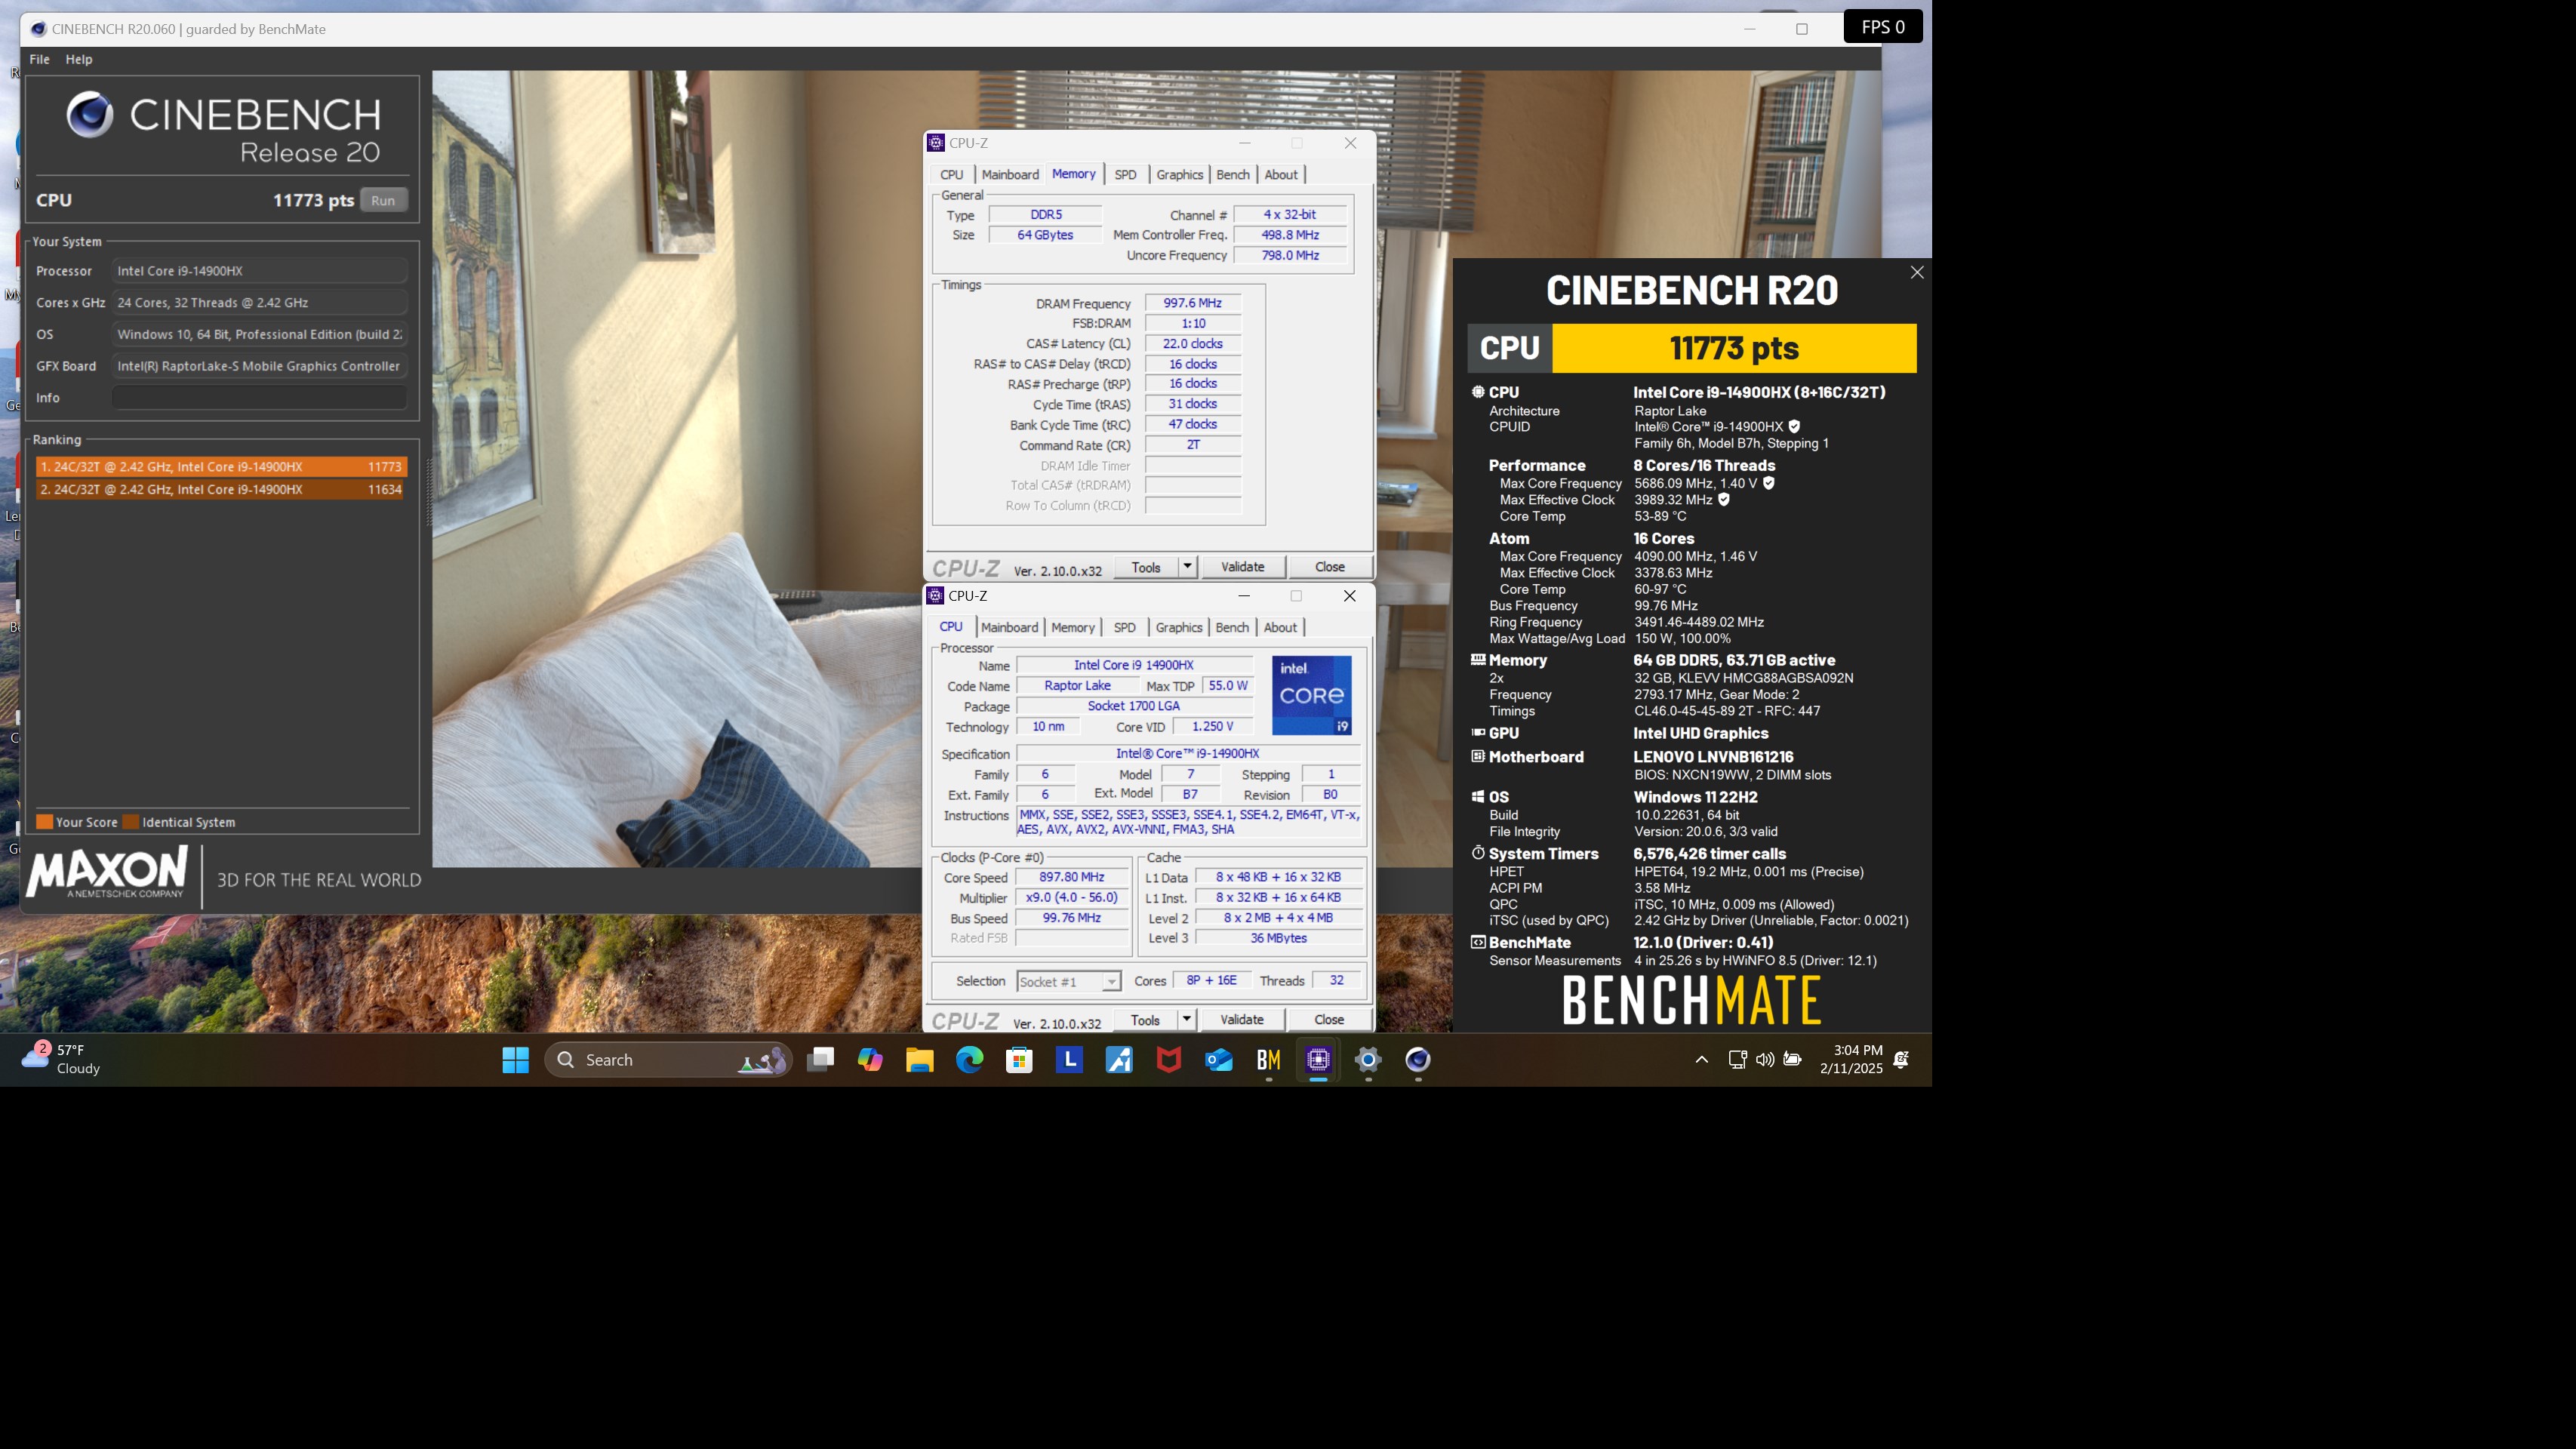Open Microsoft Store from the taskbar
This screenshot has height=1449, width=2576.
click(x=1019, y=1060)
